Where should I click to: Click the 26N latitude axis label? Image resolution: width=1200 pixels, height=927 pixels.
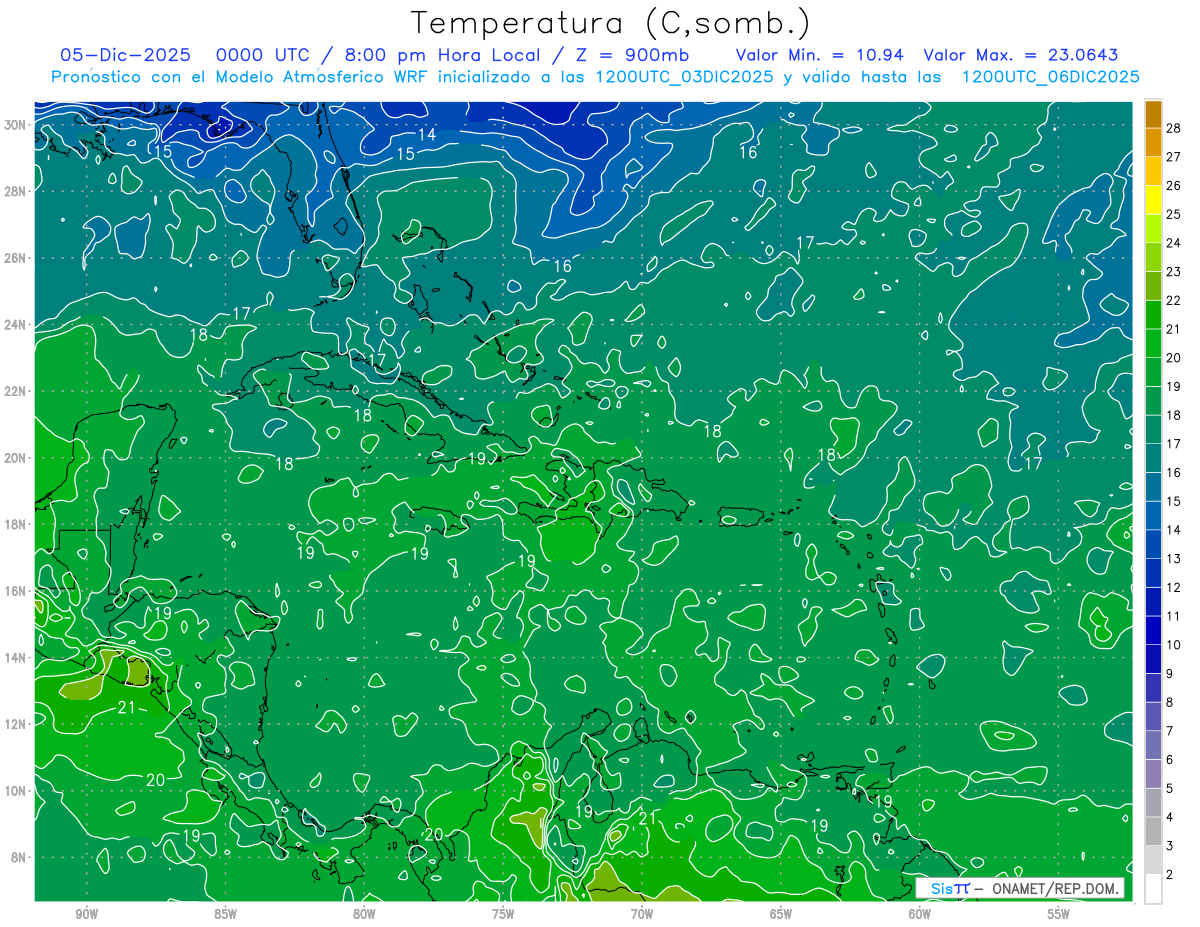point(17,257)
